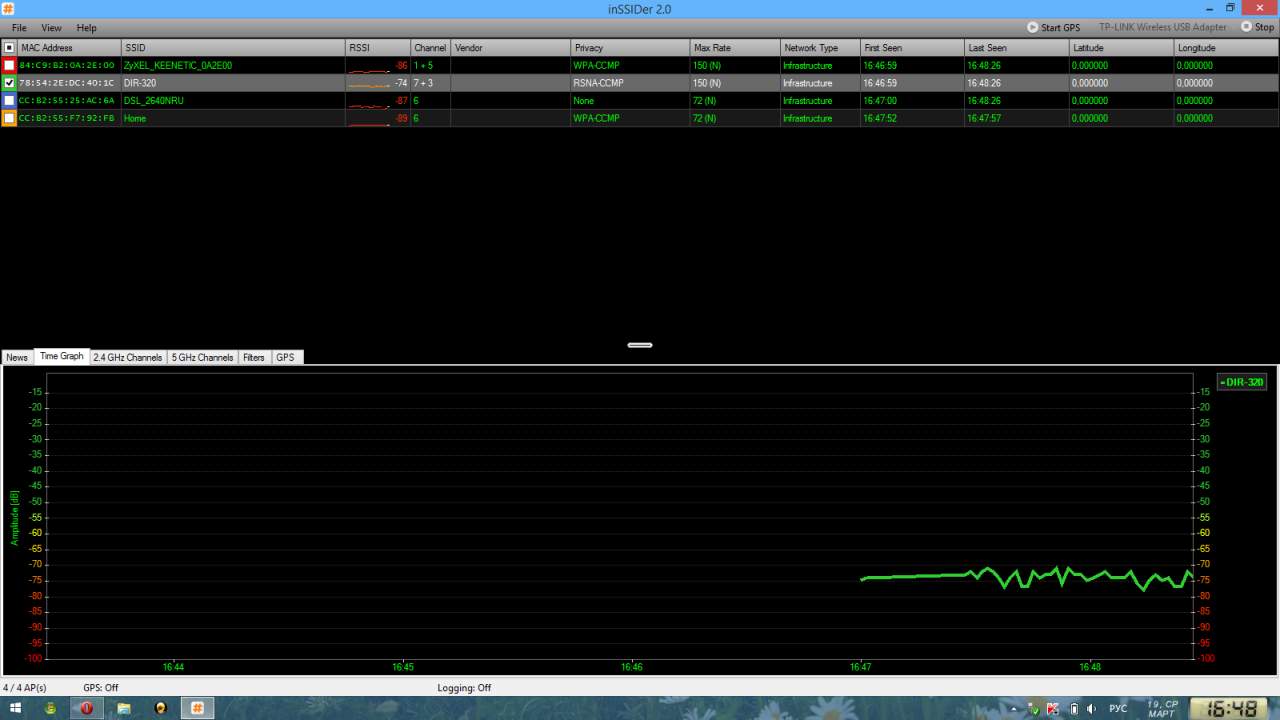Click the DIR-320 graph legend label
This screenshot has height=720, width=1280.
1242,382
